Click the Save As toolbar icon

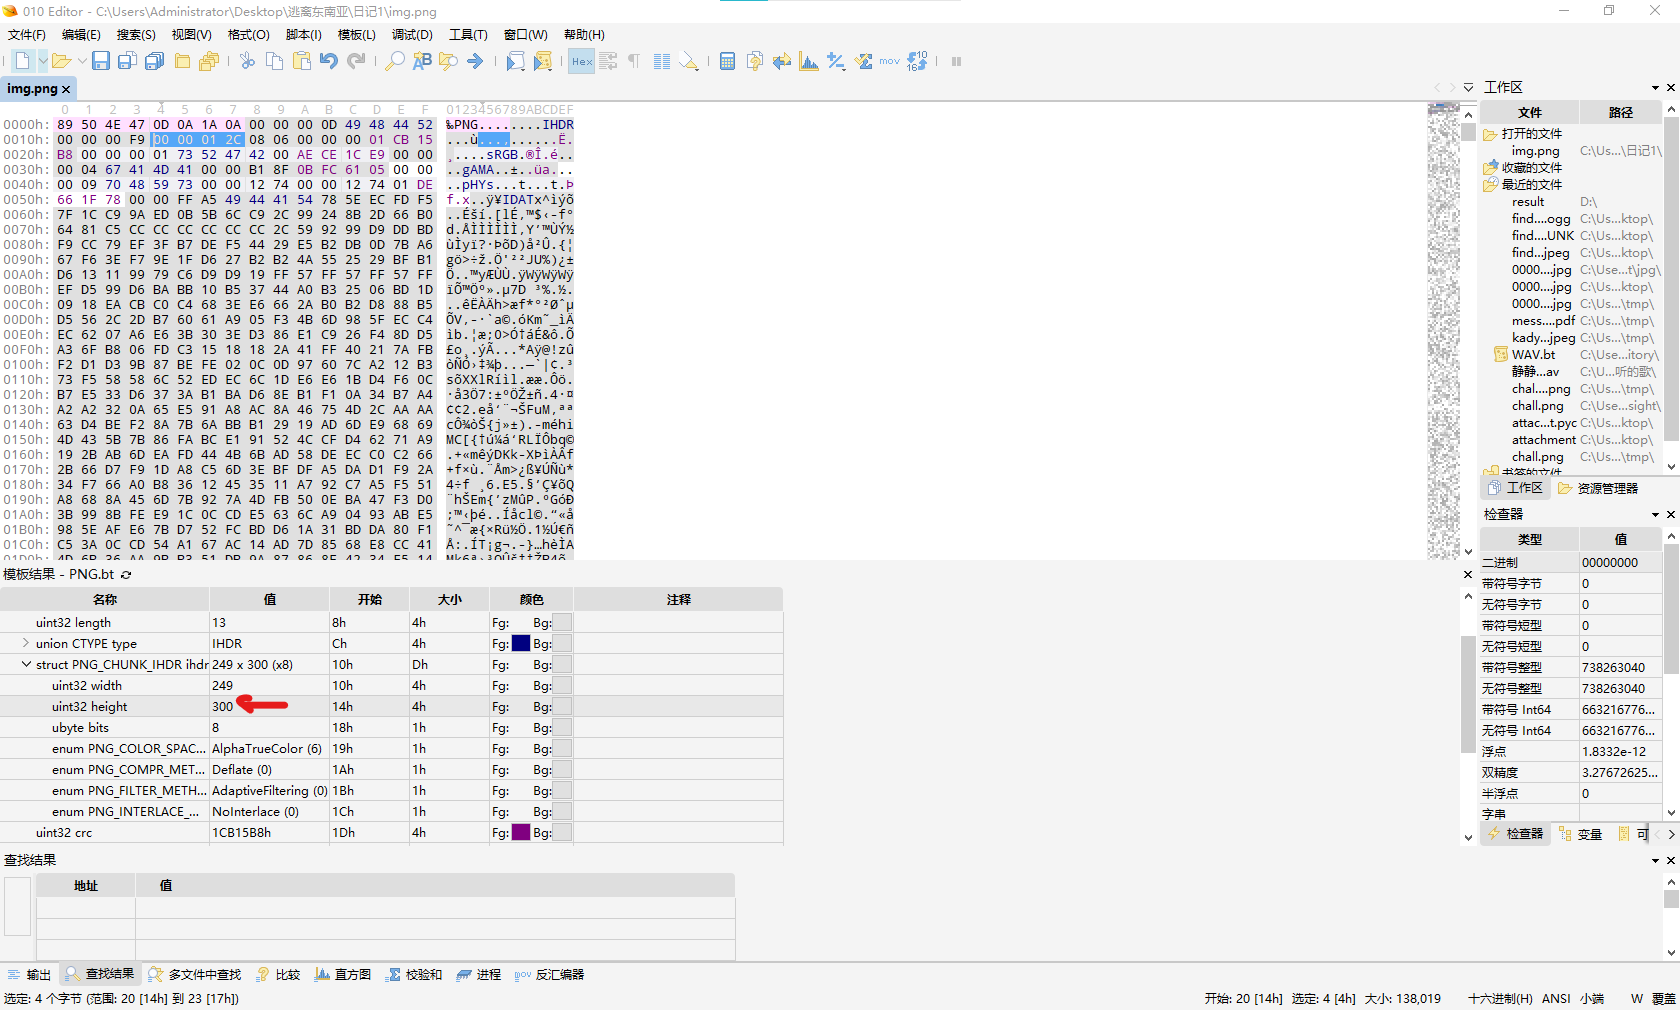127,61
